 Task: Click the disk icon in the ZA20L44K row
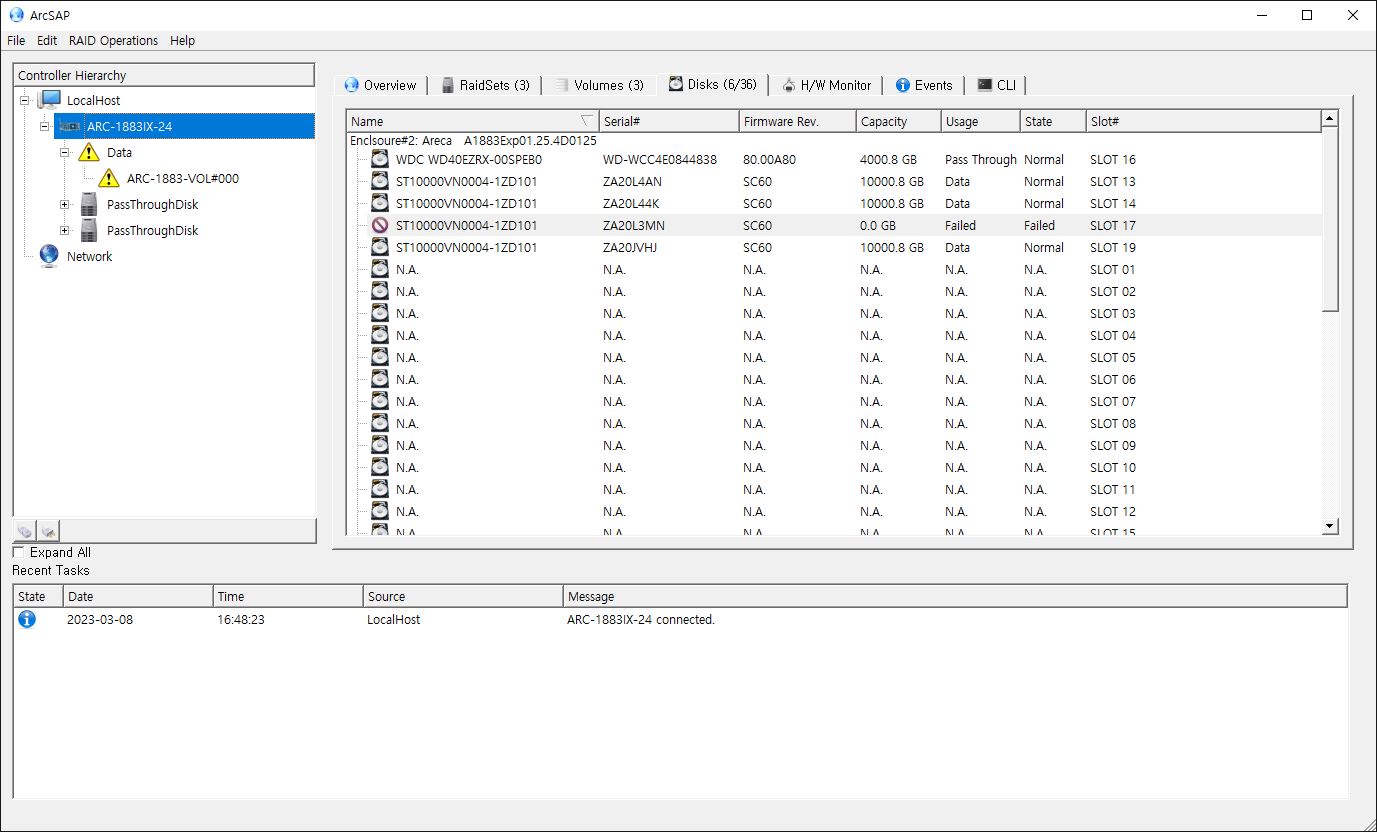380,203
